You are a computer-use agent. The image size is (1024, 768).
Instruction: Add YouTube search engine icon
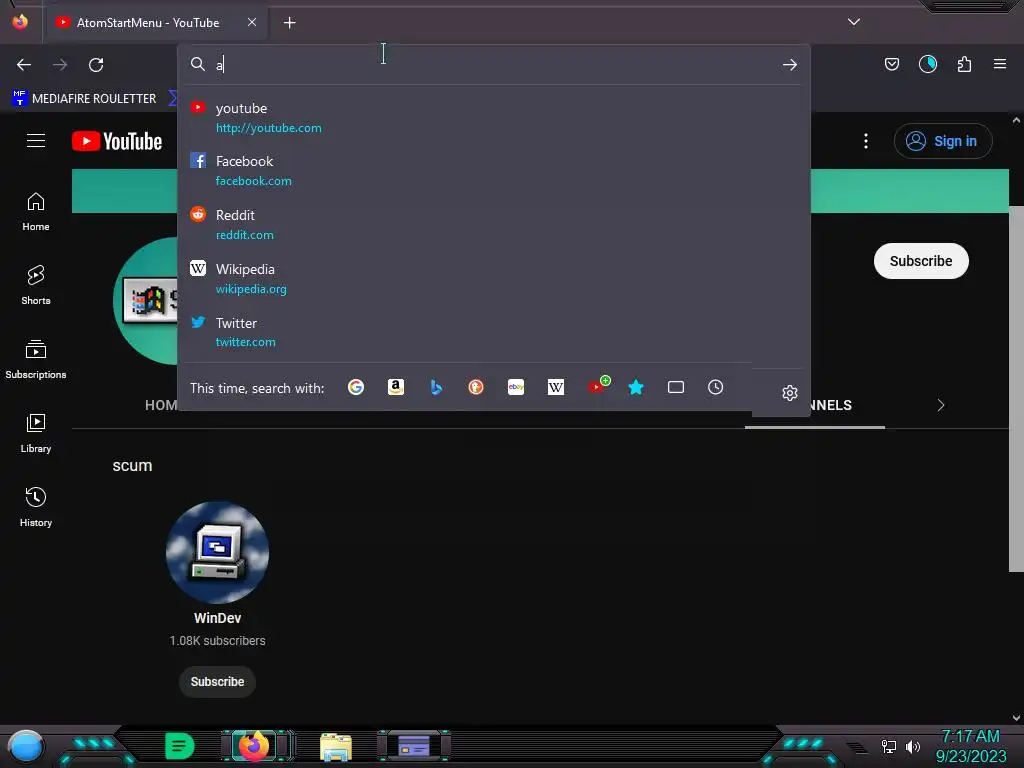[598, 385]
